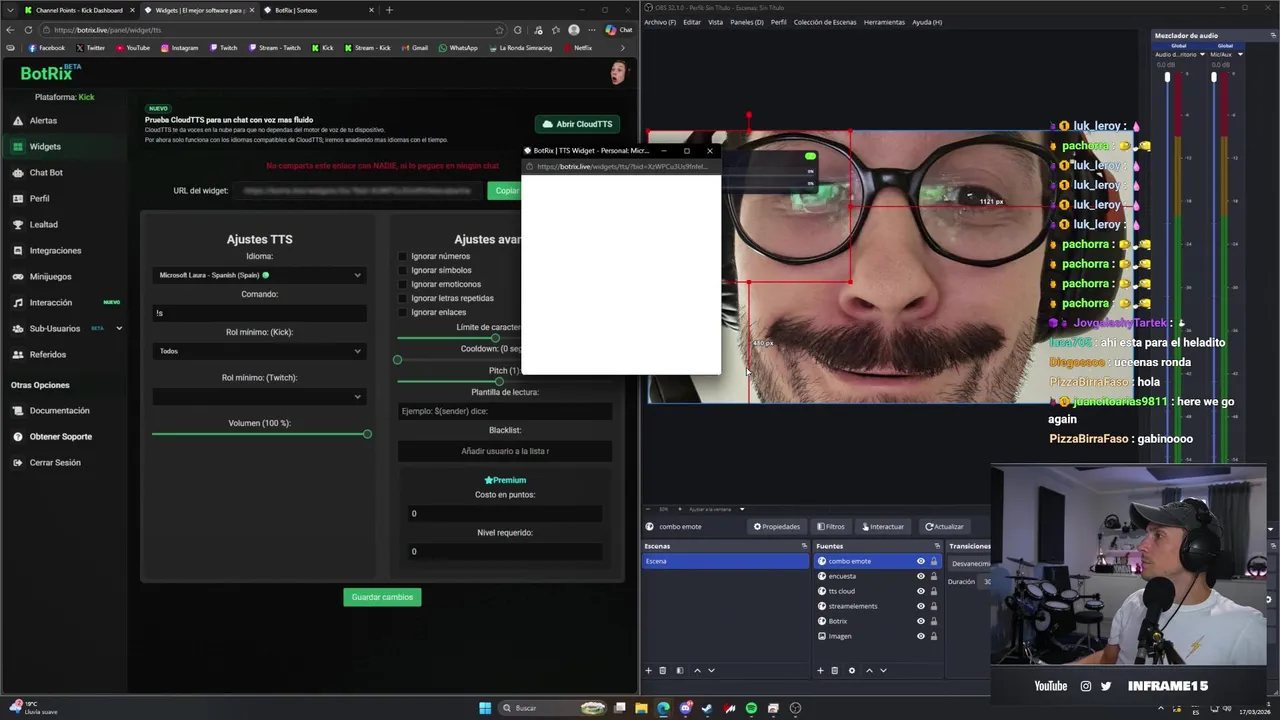
Task: Enable Ignorar emoticonos checkbox
Action: tap(403, 284)
